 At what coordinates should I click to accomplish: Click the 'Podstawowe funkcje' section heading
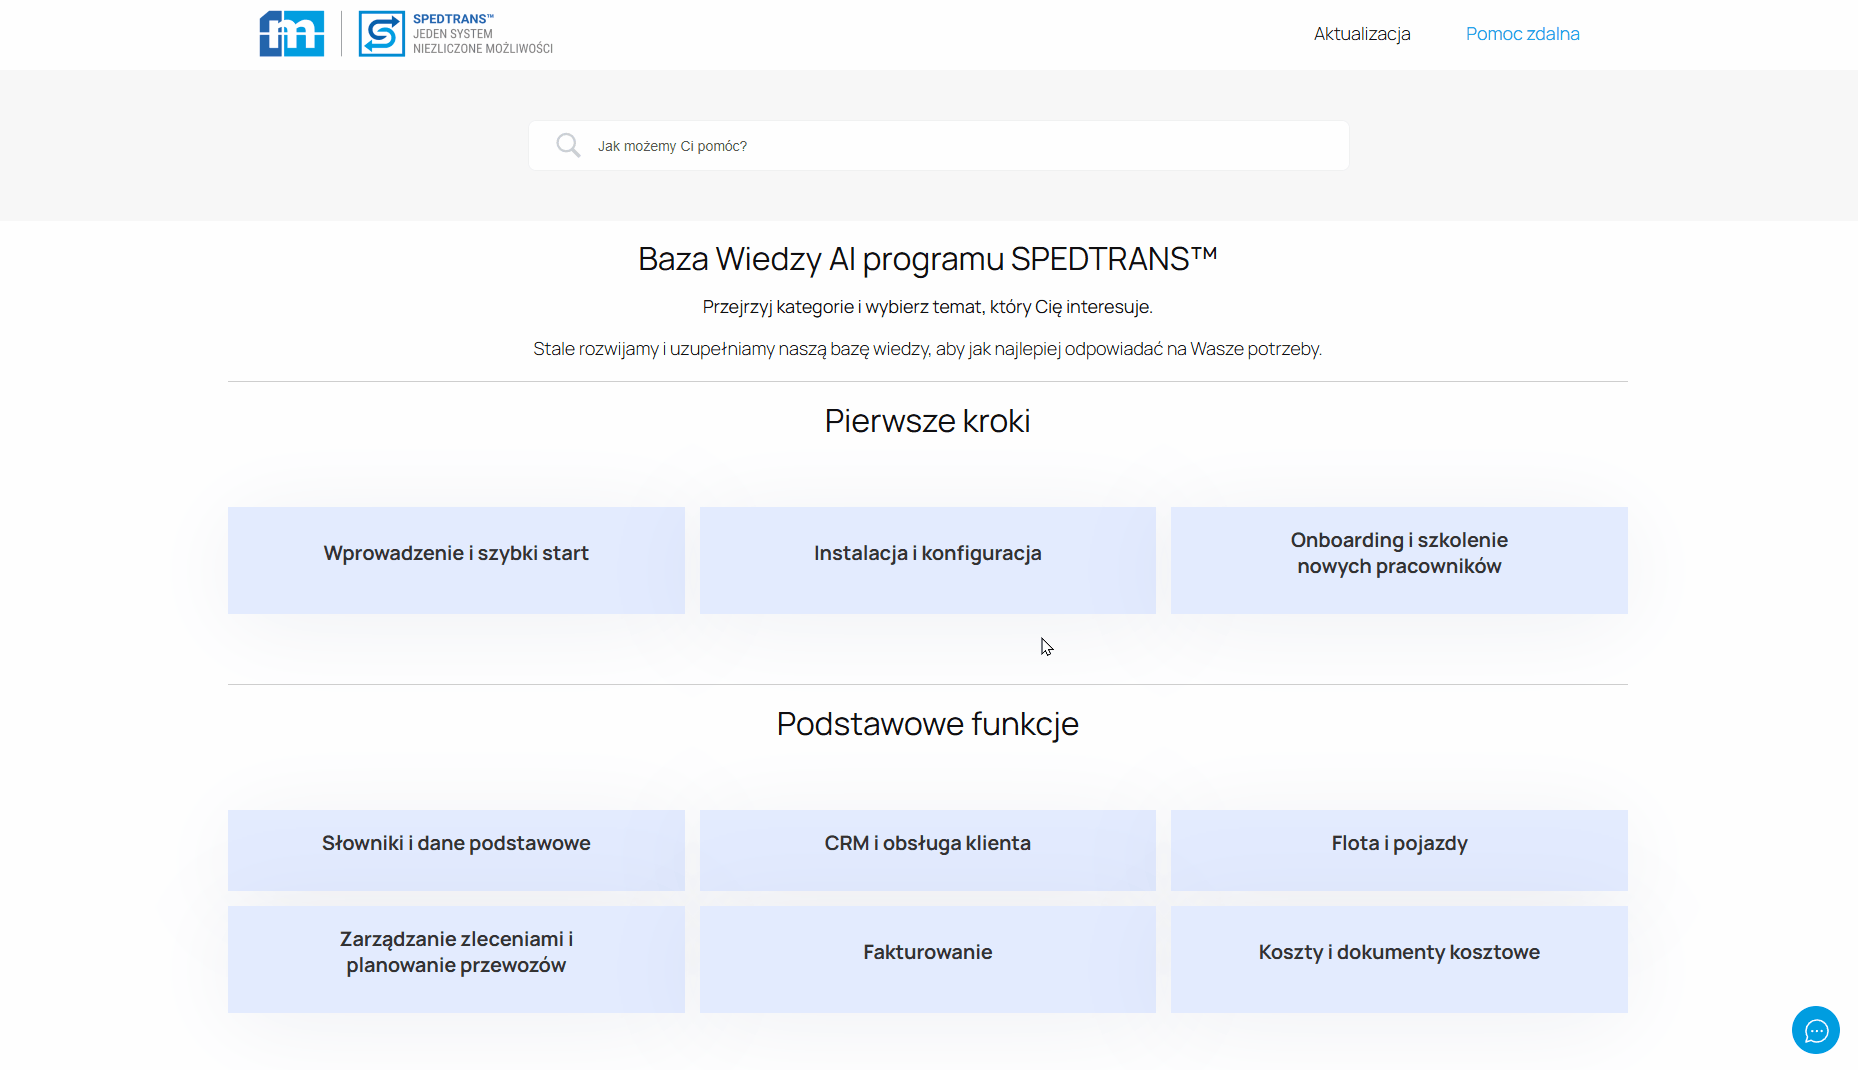(927, 724)
